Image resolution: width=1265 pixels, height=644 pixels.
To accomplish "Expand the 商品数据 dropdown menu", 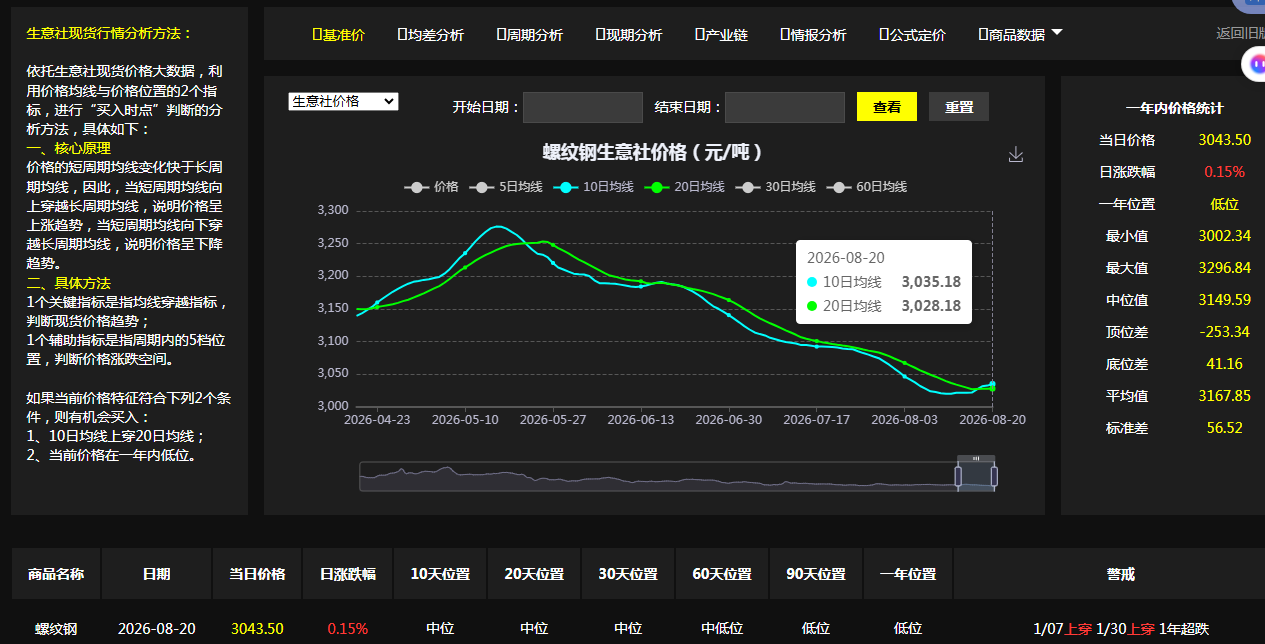I will pos(1020,34).
